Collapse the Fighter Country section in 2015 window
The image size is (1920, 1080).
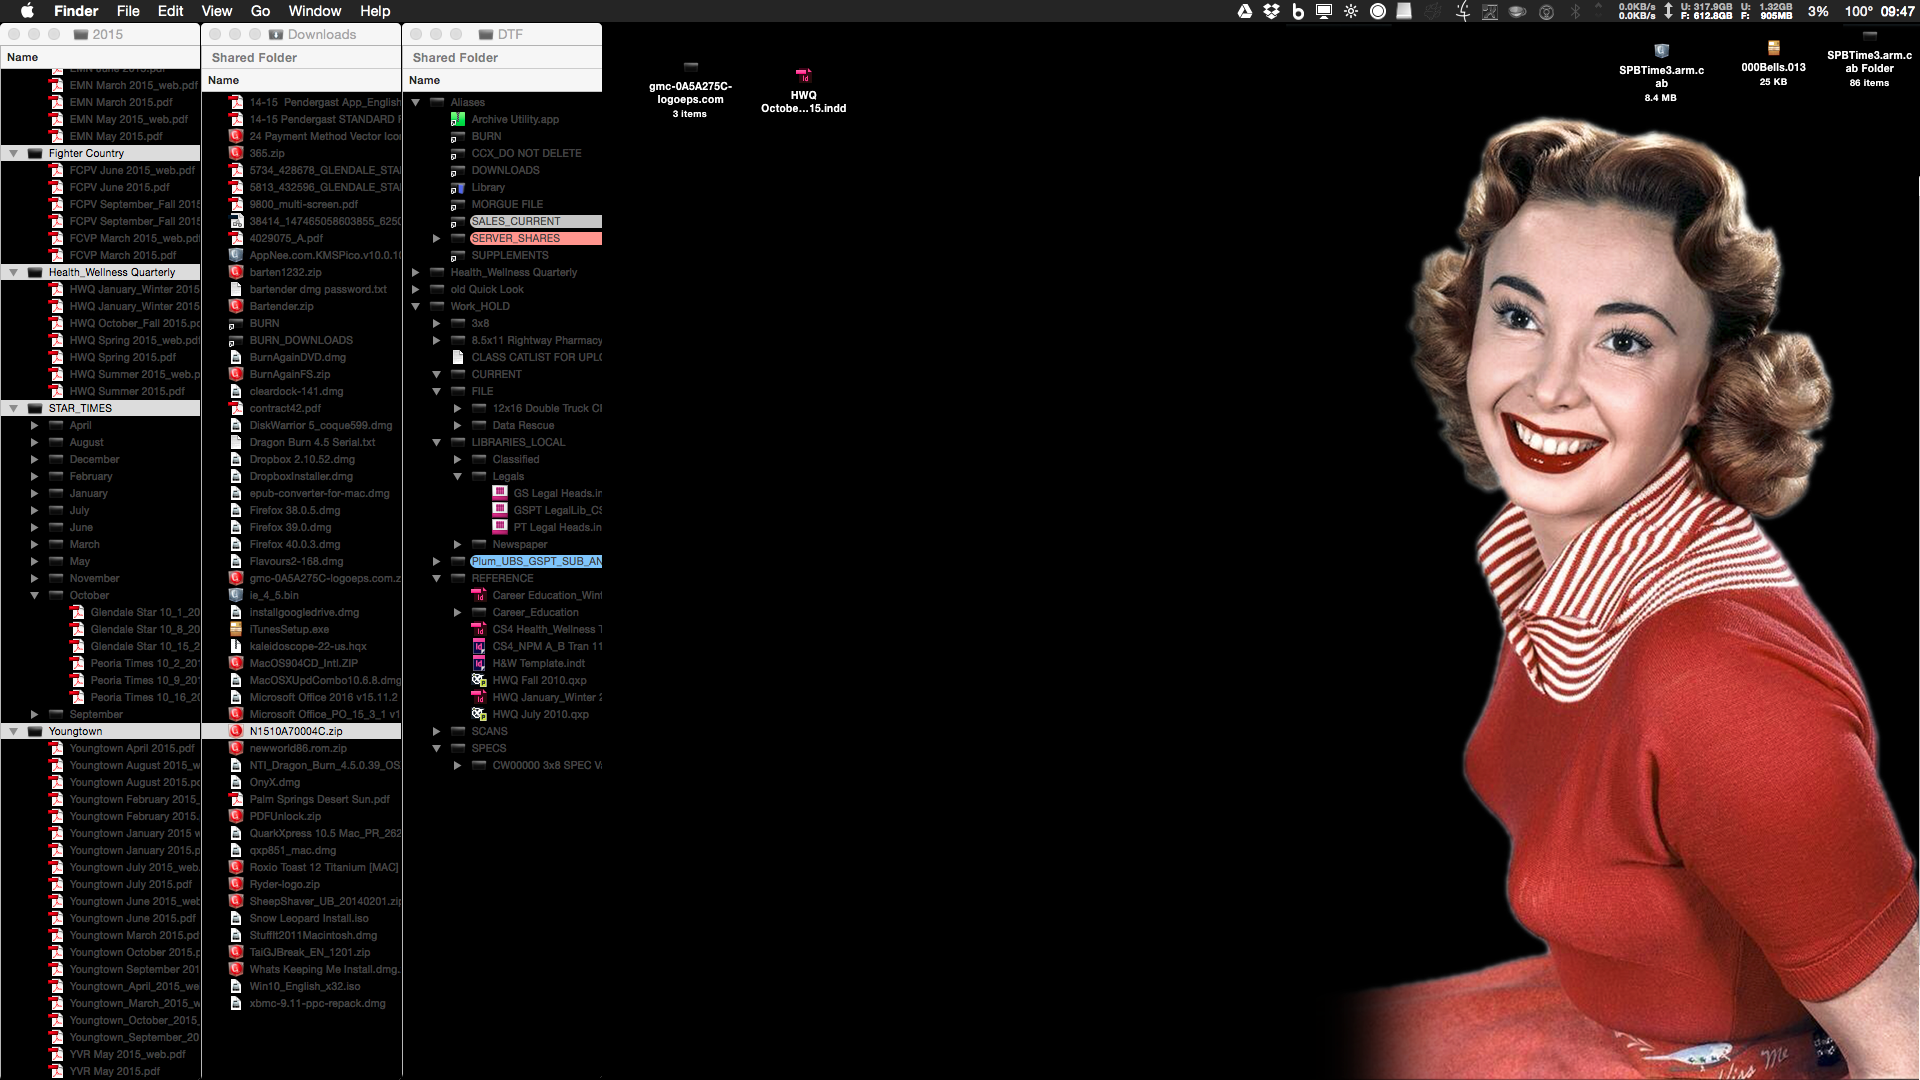(12, 153)
